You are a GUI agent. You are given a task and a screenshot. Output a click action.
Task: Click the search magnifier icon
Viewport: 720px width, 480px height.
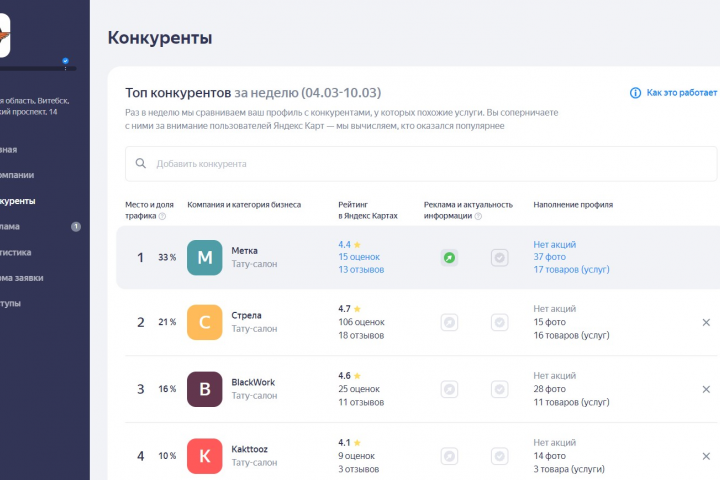(141, 164)
